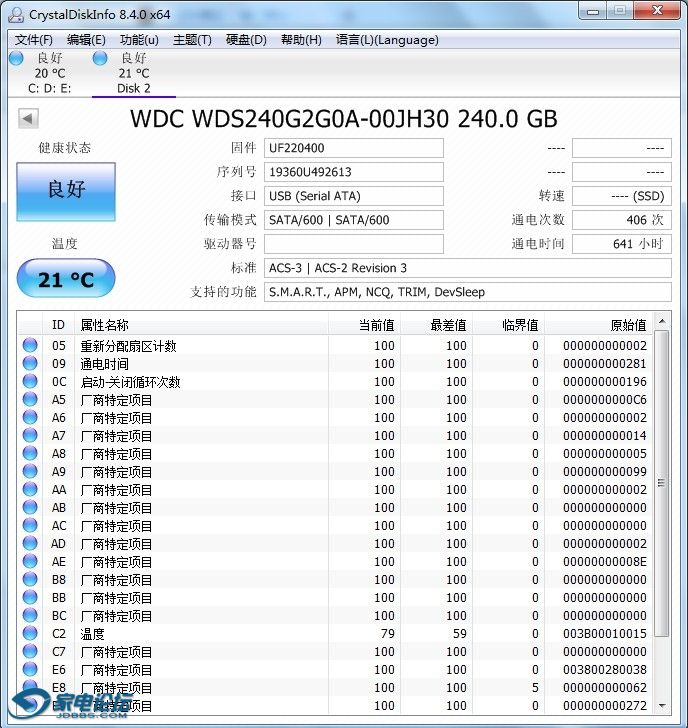The height and width of the screenshot is (728, 688).
Task: Open the 语言(L)(Language) menu
Action: pos(387,40)
